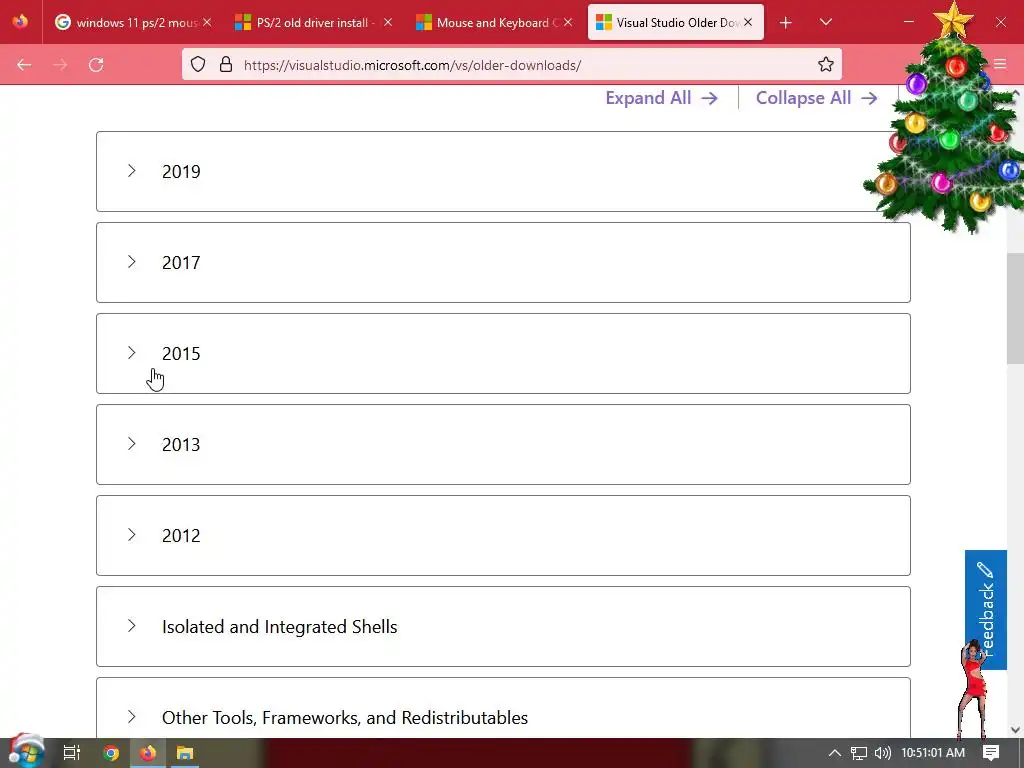This screenshot has width=1024, height=768.
Task: Open notification action center icon
Action: click(x=991, y=753)
